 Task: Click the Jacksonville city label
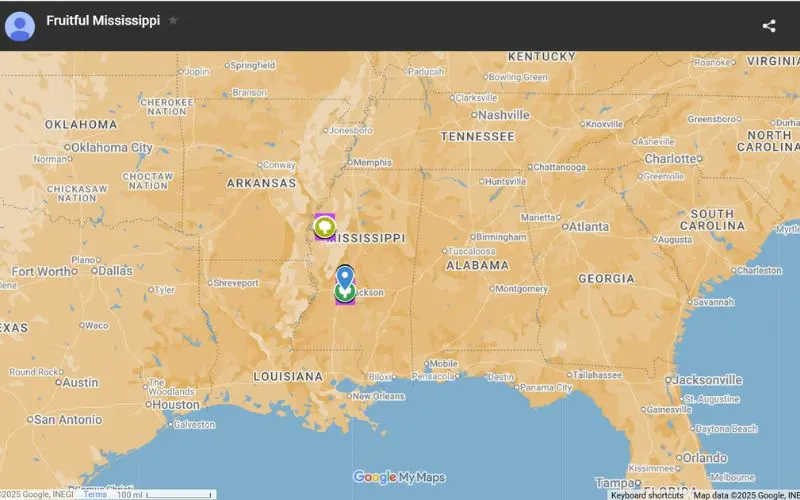pyautogui.click(x=708, y=380)
